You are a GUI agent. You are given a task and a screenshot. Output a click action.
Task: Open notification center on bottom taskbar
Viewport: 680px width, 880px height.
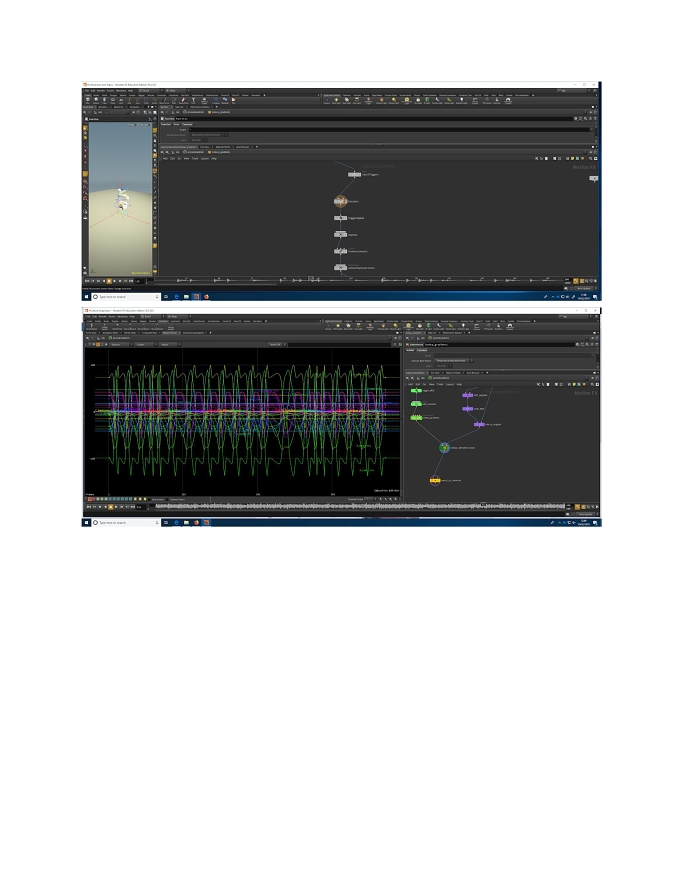coord(596,522)
